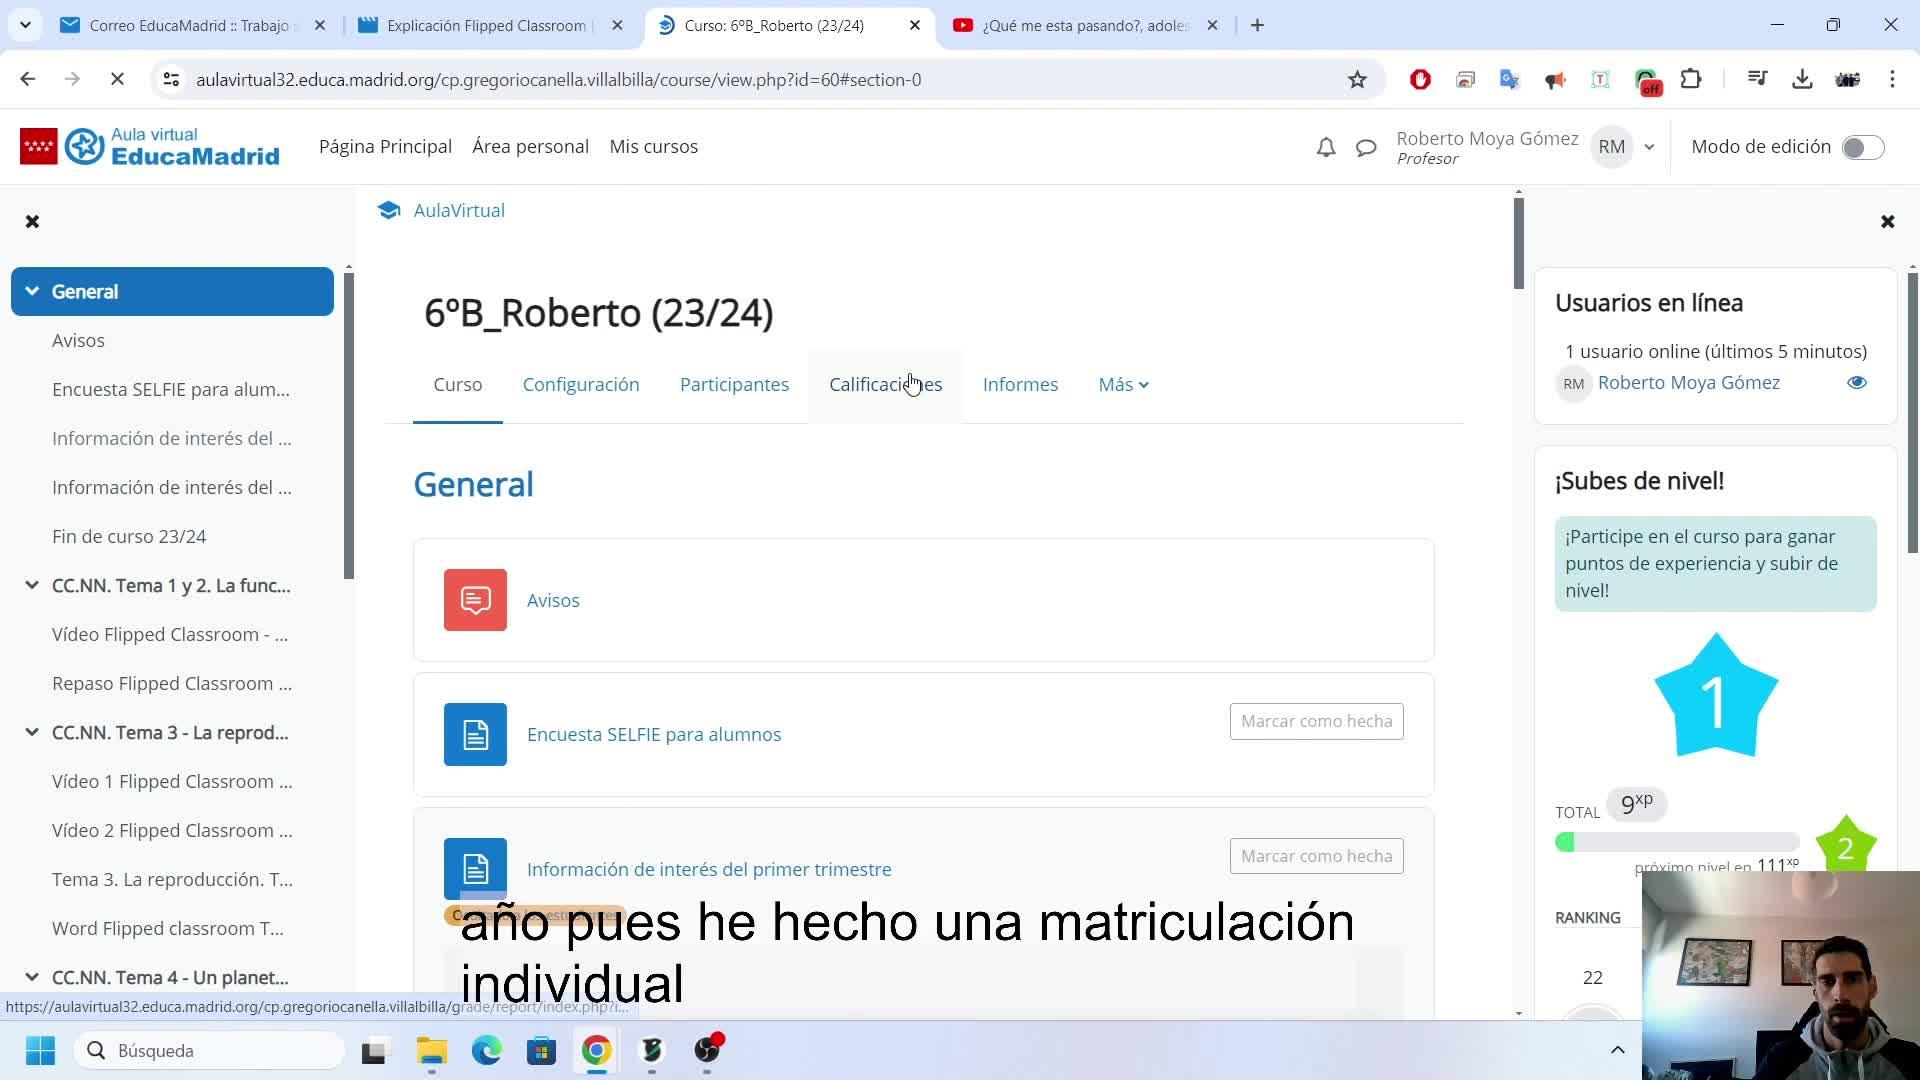This screenshot has height=1080, width=1920.
Task: Open Información de interés del primer trimestre
Action: pos(709,869)
